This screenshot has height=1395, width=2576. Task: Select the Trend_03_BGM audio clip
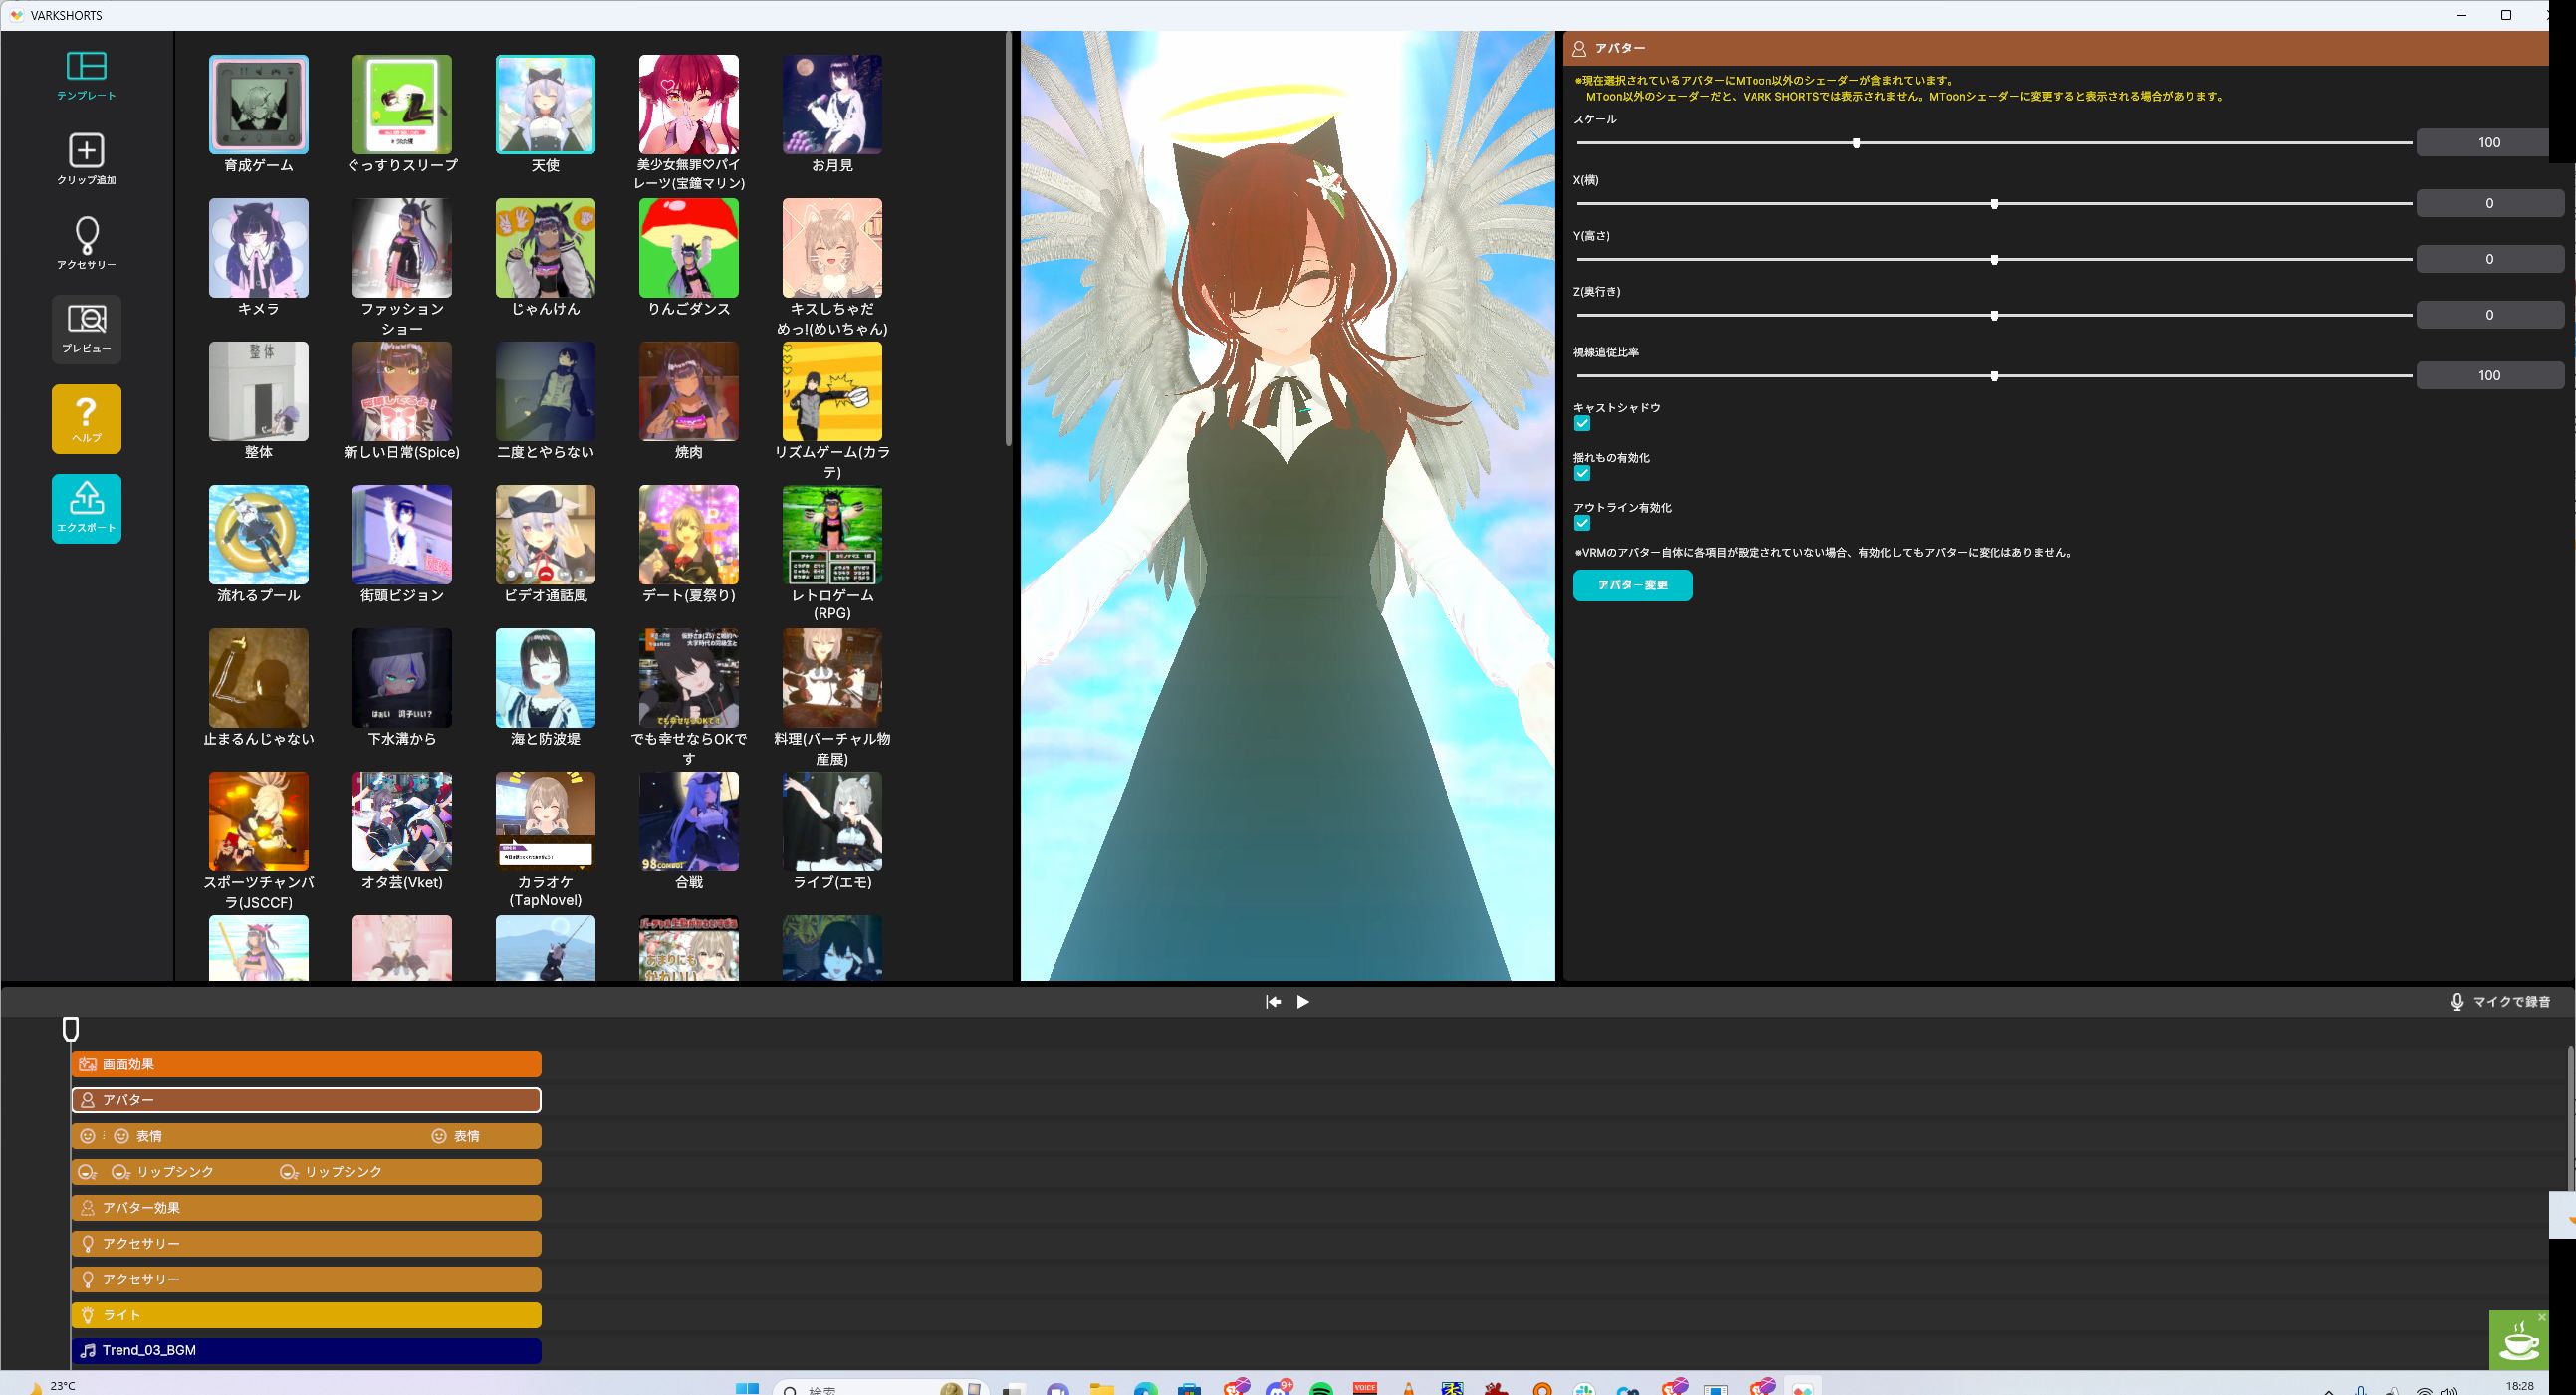coord(306,1350)
